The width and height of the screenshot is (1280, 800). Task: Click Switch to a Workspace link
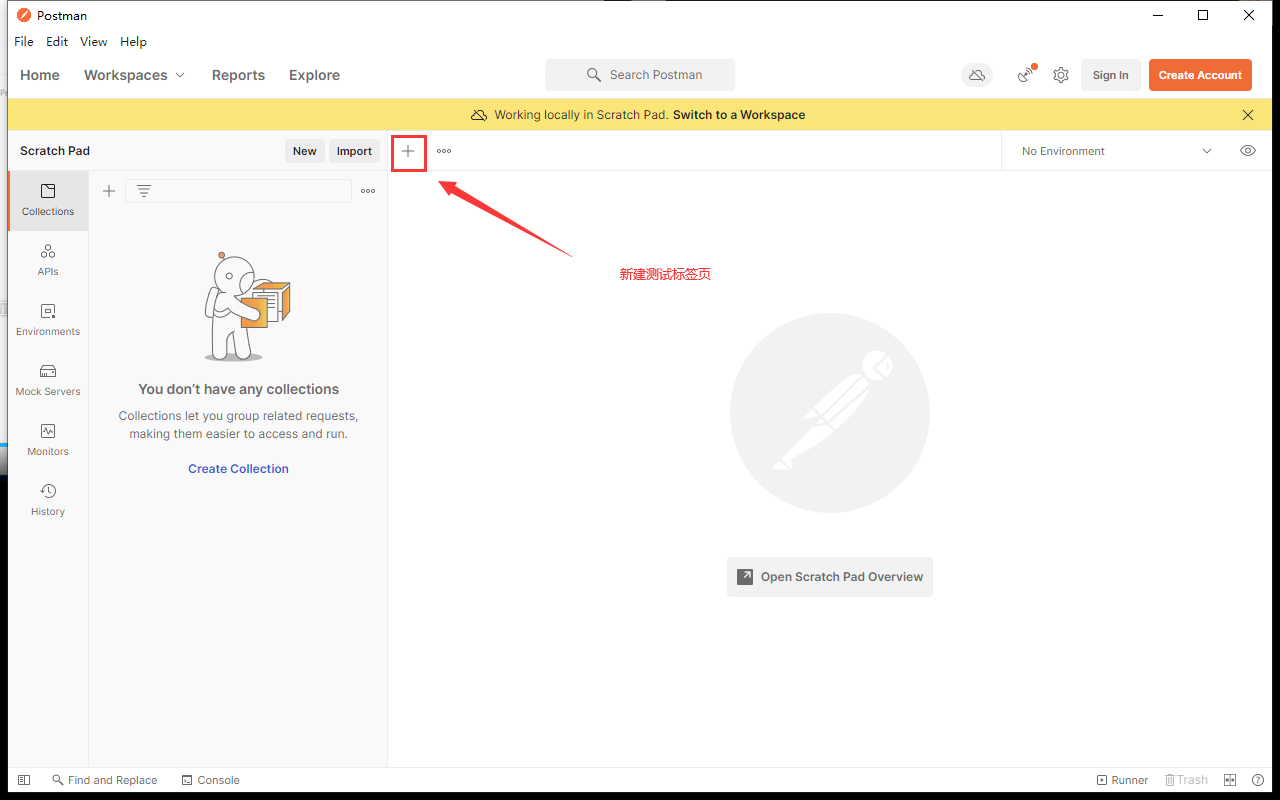739,115
